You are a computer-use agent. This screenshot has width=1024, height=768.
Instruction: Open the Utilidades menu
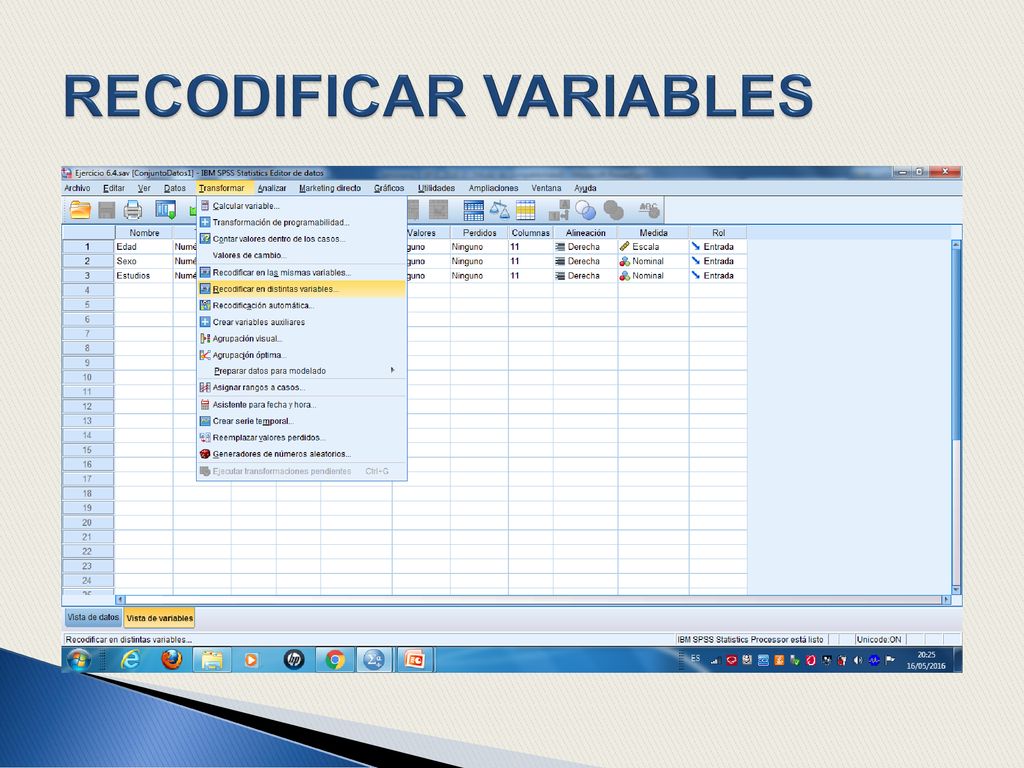[436, 188]
